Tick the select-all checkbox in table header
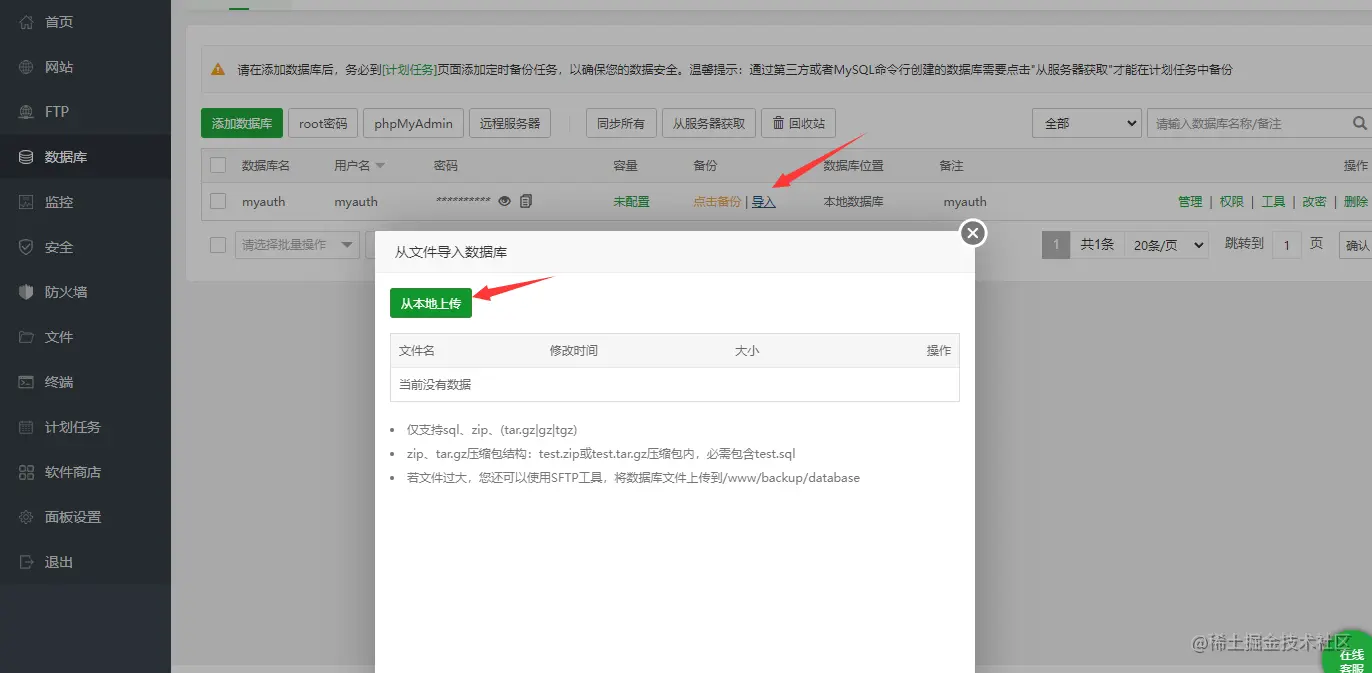This screenshot has height=673, width=1372. point(218,165)
